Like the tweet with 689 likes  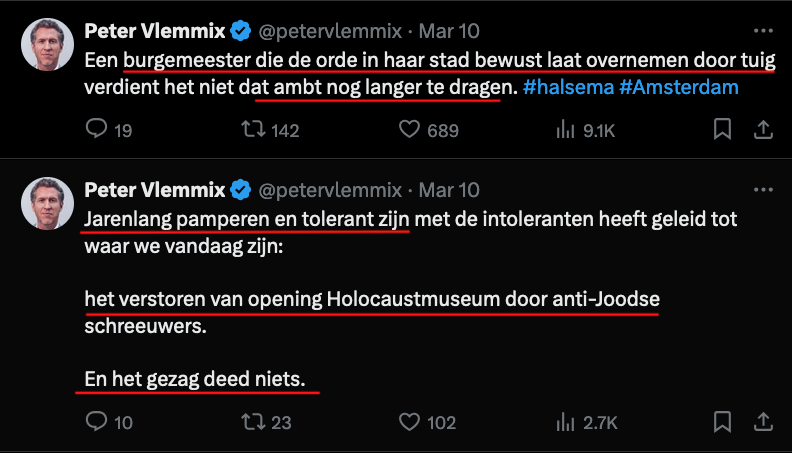click(408, 130)
